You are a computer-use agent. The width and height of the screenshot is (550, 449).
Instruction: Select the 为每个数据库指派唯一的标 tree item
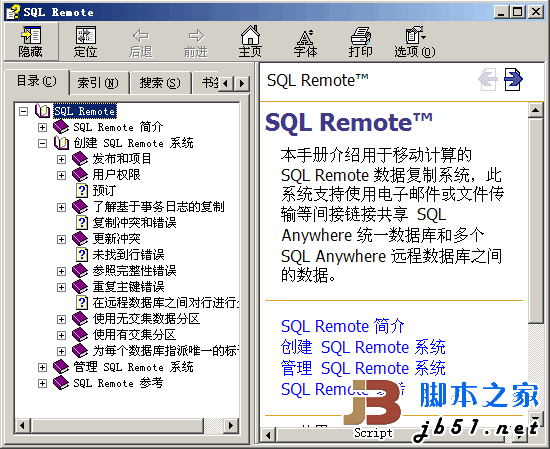coord(166,351)
